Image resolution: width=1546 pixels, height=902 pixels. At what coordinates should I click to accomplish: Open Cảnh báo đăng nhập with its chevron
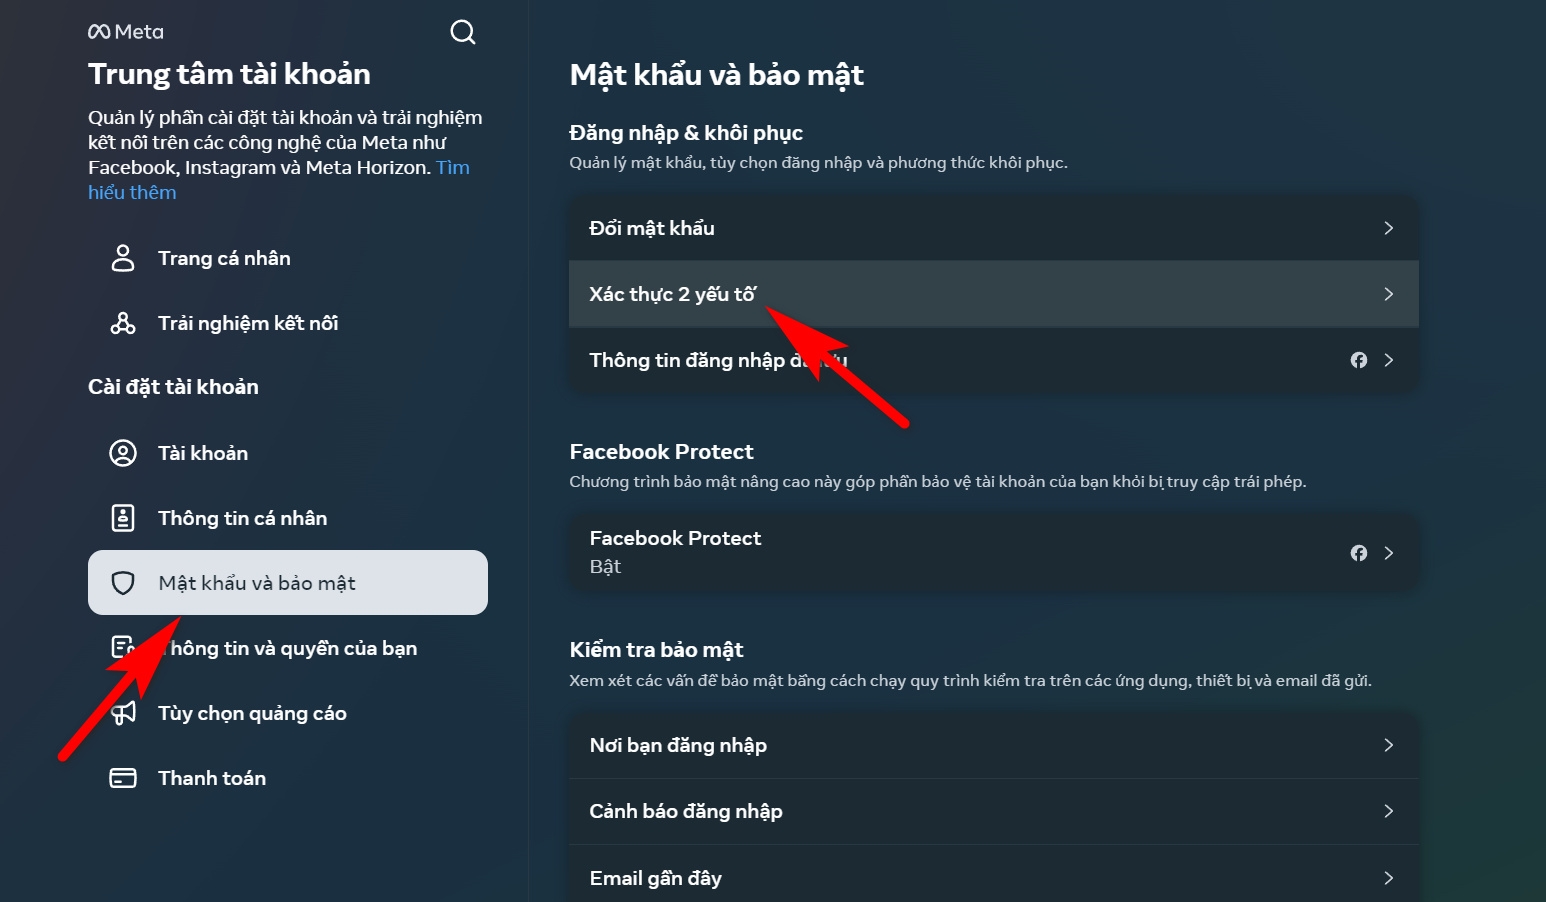coord(1388,811)
